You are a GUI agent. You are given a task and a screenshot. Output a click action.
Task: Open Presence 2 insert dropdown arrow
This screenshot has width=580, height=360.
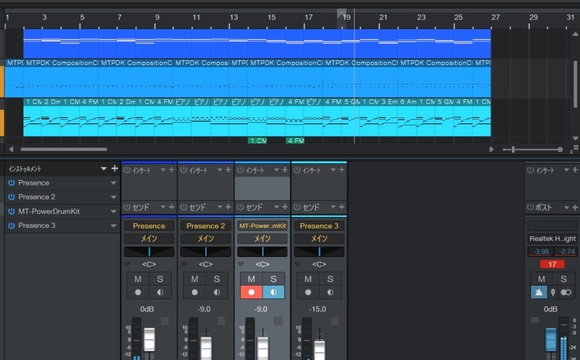220,170
